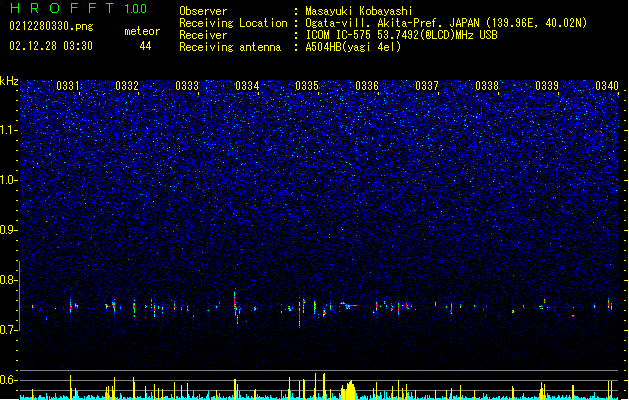The height and width of the screenshot is (400, 629).
Task: Click the 0337 time marker
Action: click(x=427, y=86)
